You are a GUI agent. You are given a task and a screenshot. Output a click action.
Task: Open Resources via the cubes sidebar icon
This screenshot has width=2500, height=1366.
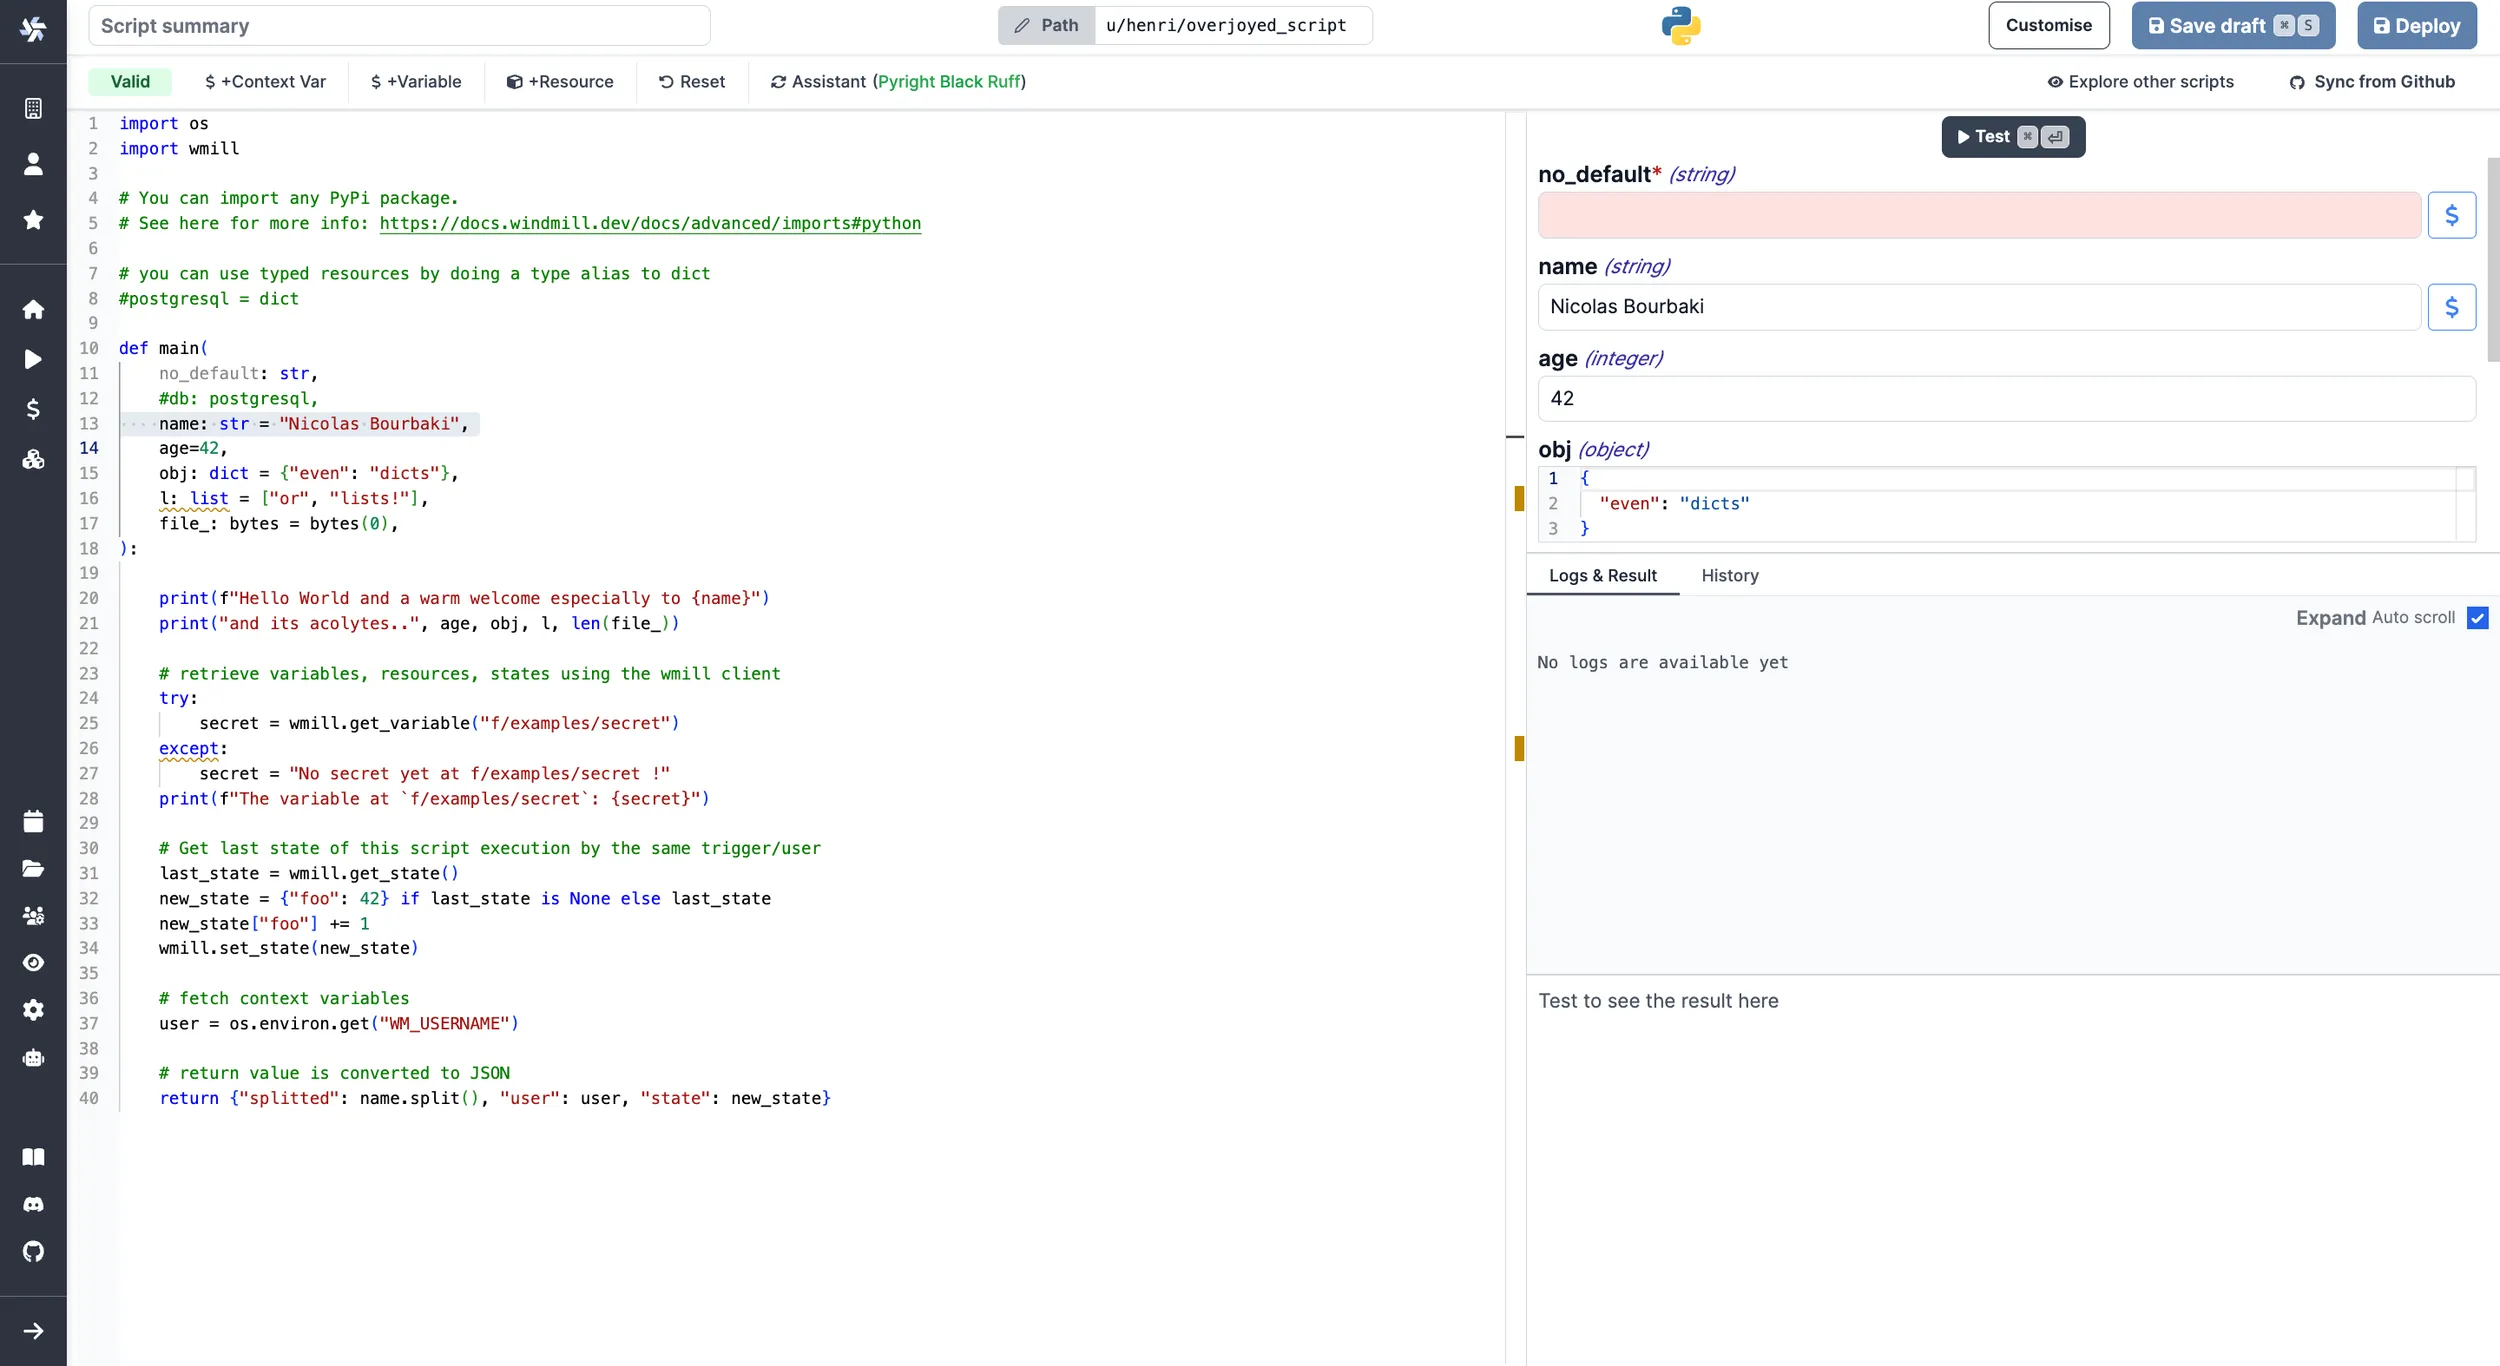33,460
